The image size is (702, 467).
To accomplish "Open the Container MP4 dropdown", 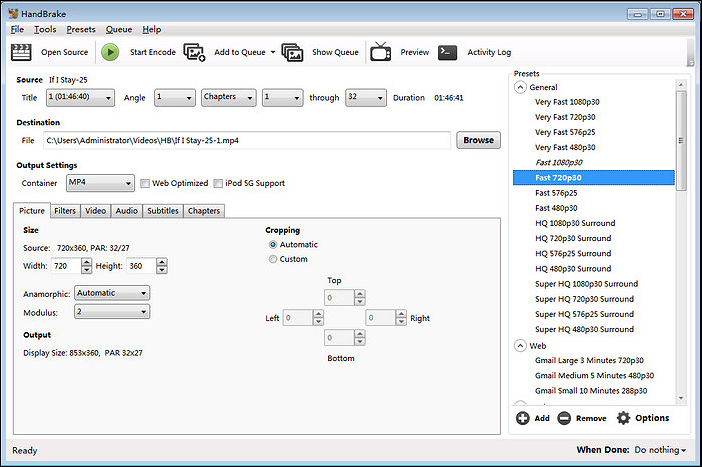I will point(100,183).
